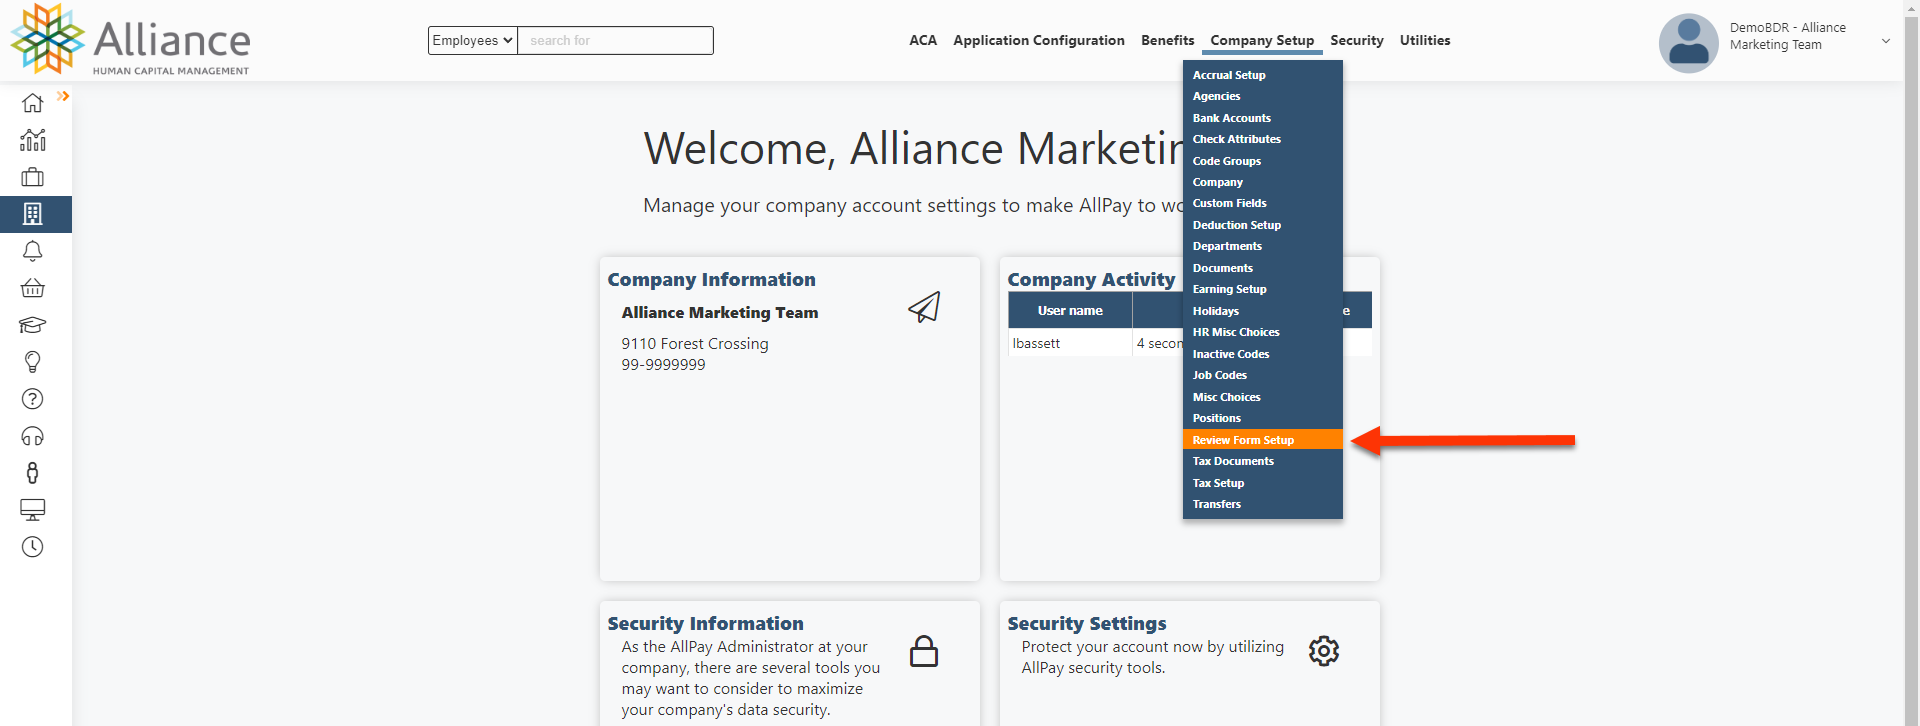Select Accrual Setup from dropdown
This screenshot has height=726, width=1920.
coord(1263,75)
